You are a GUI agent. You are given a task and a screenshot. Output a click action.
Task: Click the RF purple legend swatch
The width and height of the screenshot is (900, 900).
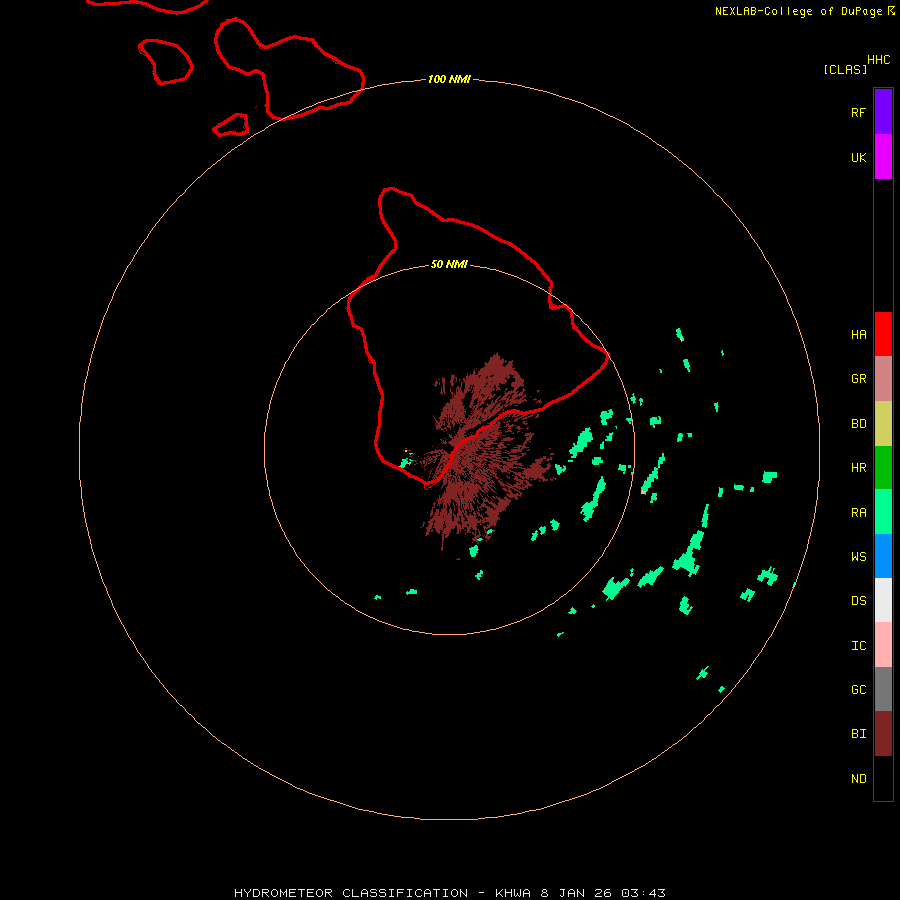883,112
